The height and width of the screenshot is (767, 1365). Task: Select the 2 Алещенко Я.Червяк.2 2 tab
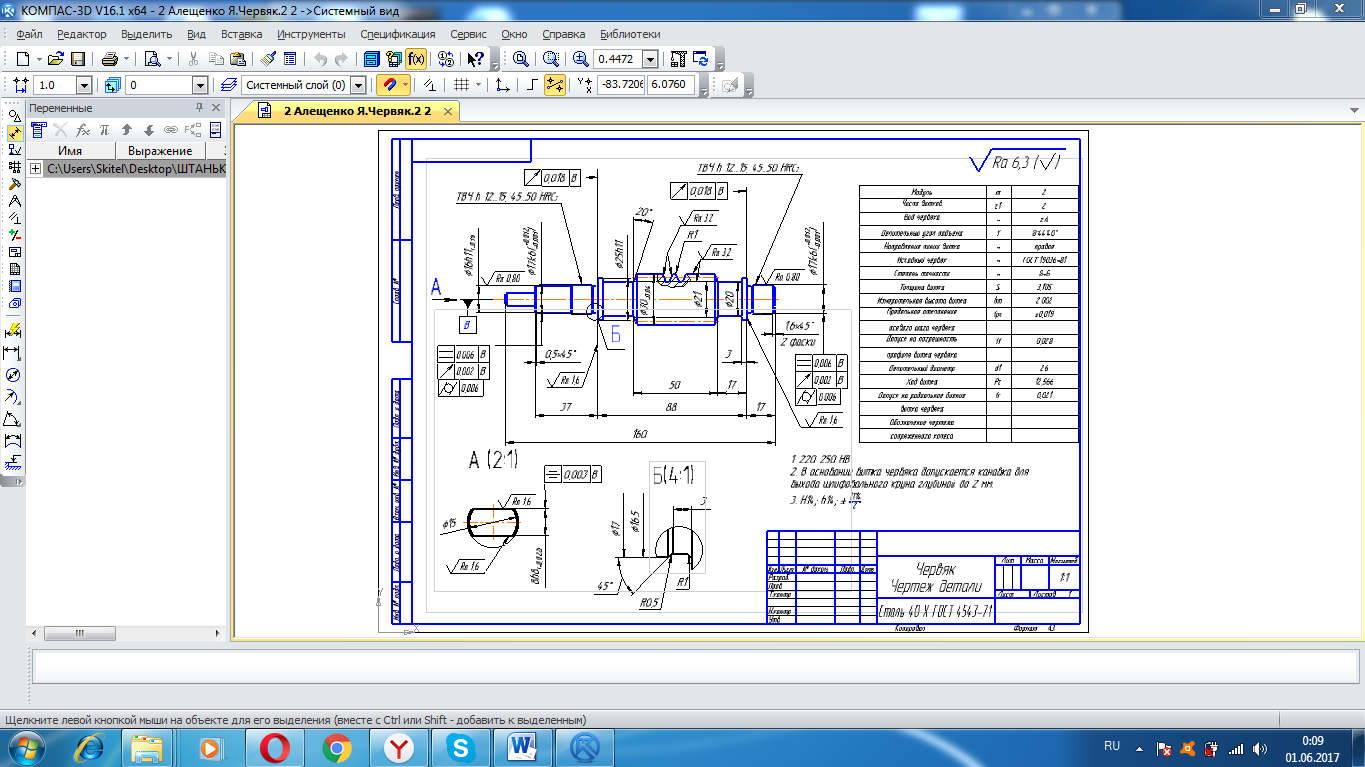[x=356, y=111]
